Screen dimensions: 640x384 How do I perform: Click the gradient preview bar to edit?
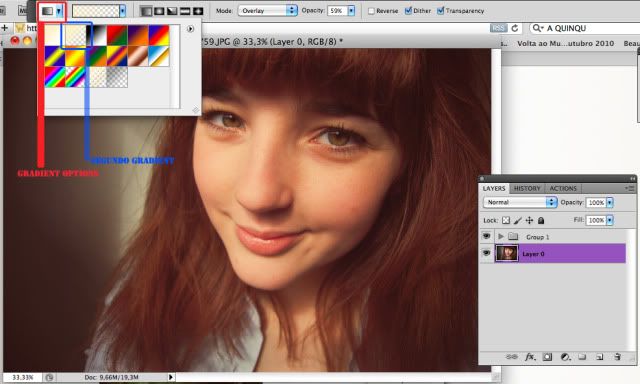[x=96, y=11]
